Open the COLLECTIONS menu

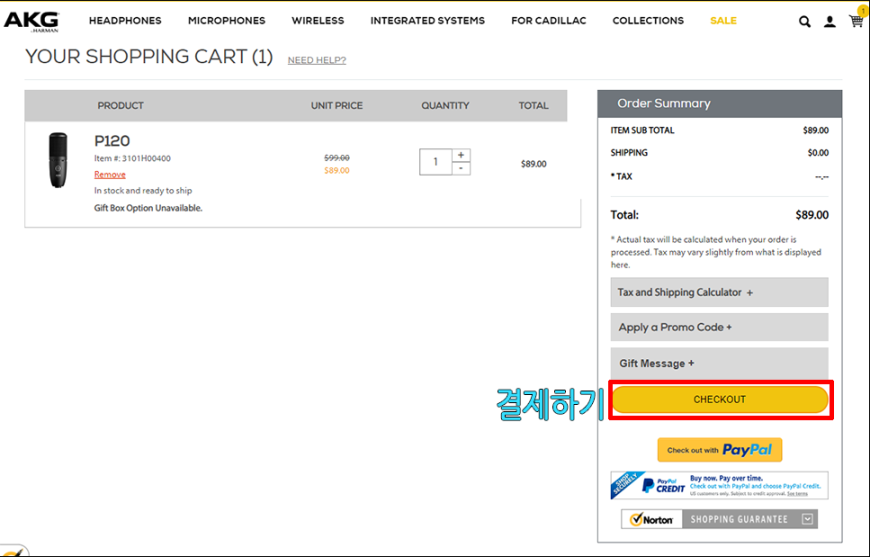648,21
